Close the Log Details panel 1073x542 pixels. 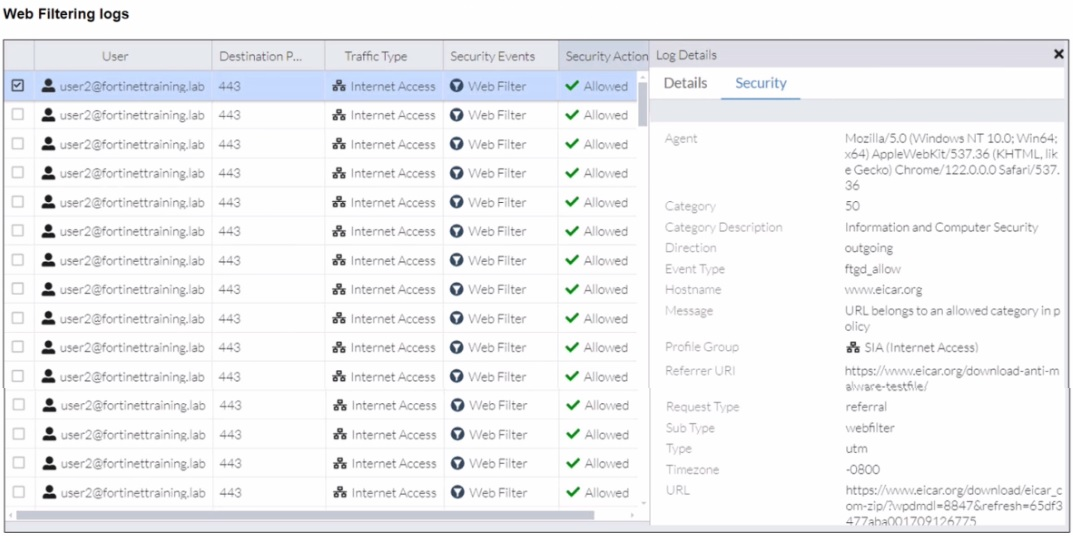[x=1059, y=55]
